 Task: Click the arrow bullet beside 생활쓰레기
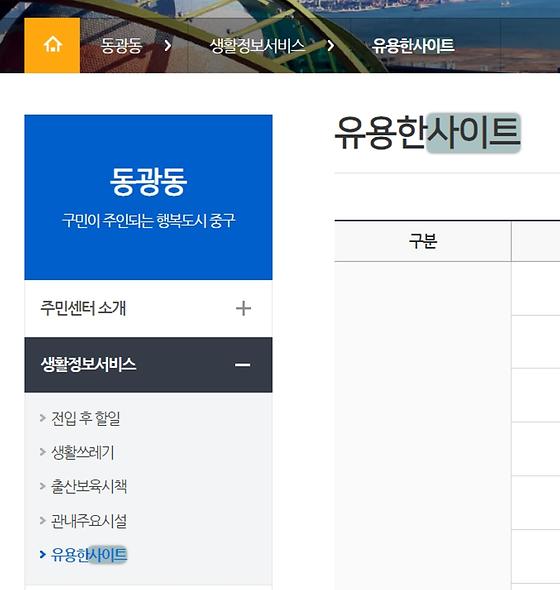tap(43, 452)
